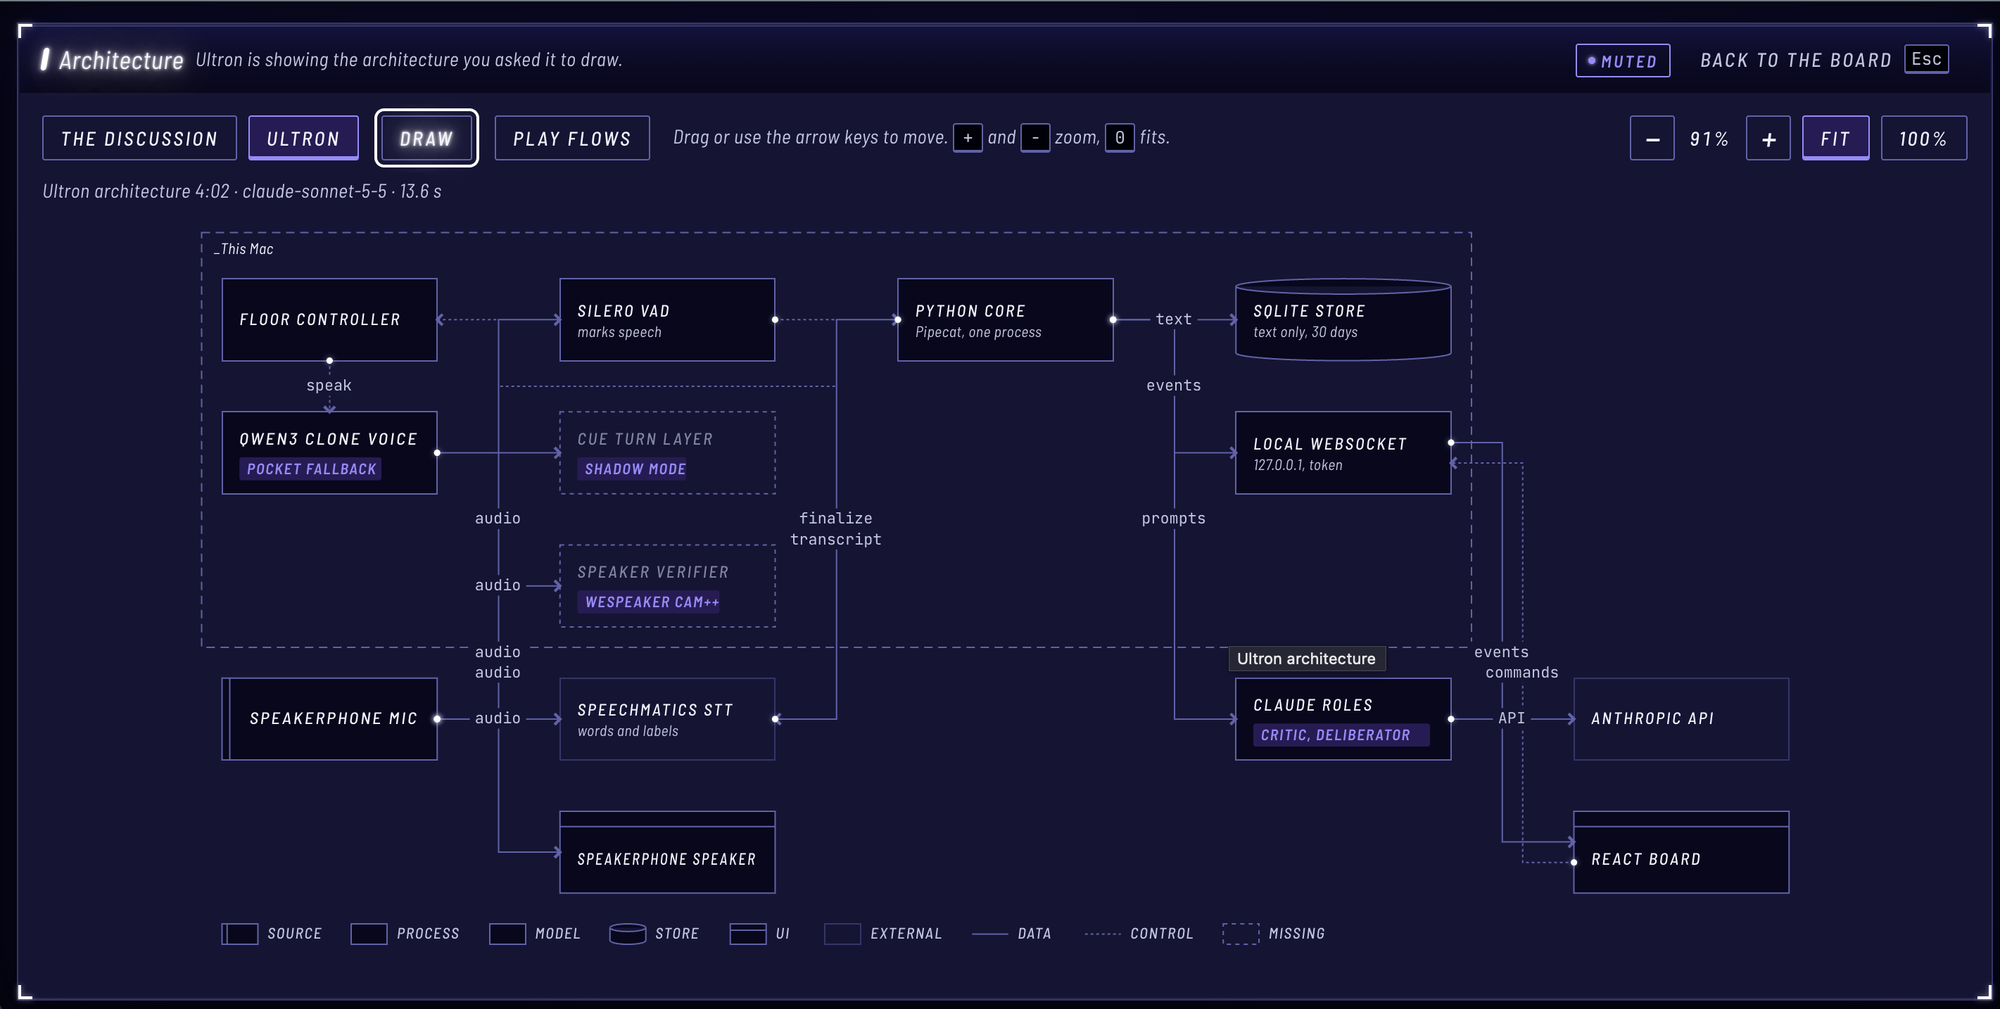The image size is (2000, 1009).
Task: Select the Speakerphone Mic source node
Action: tap(329, 719)
